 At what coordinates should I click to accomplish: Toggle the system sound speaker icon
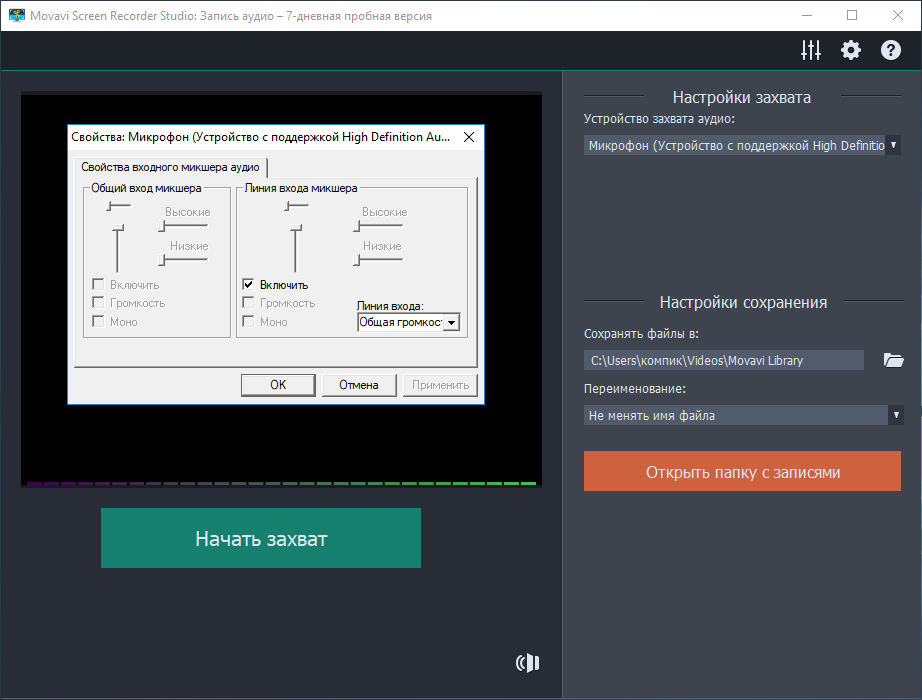[x=527, y=663]
